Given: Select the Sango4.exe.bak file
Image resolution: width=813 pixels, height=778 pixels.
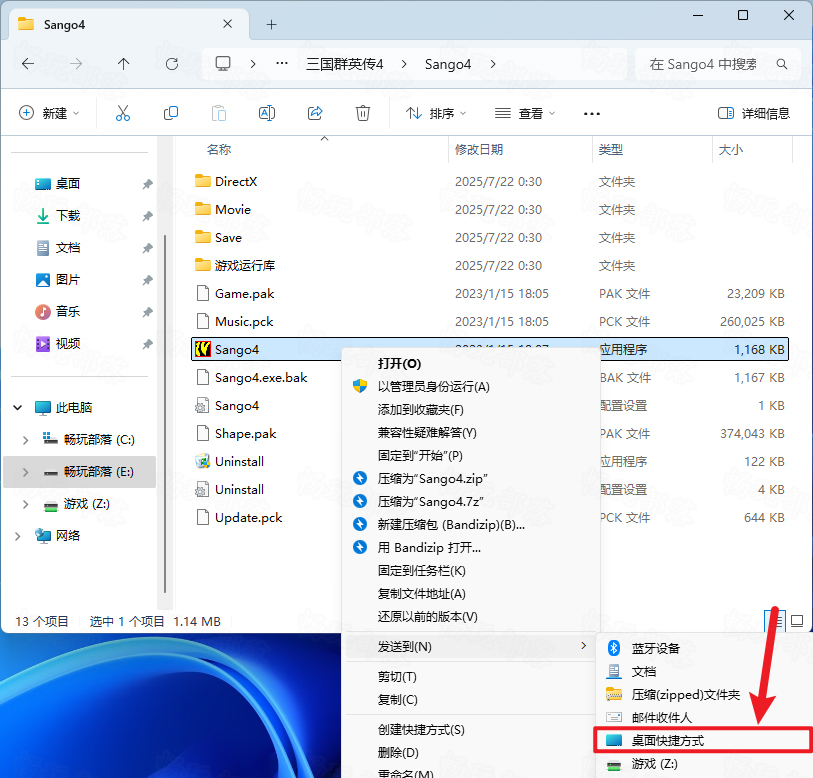Looking at the screenshot, I should pyautogui.click(x=261, y=378).
